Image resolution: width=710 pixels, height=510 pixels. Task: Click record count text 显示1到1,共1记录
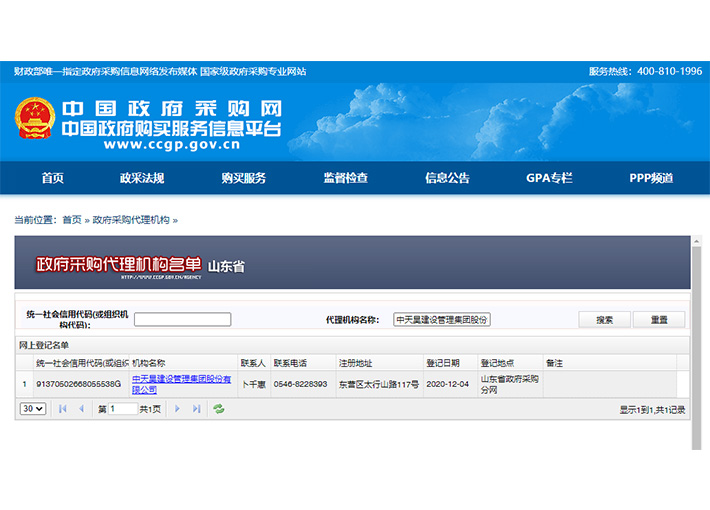[x=652, y=409]
